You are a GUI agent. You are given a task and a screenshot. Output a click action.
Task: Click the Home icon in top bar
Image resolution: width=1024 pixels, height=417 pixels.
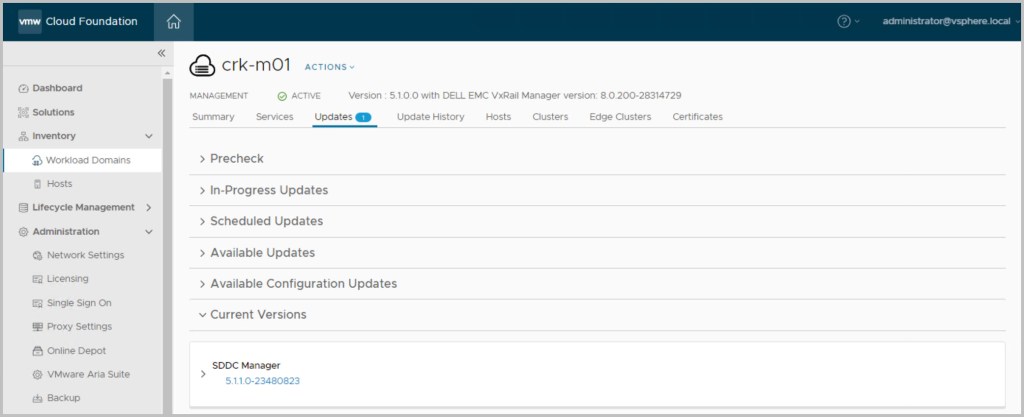[x=174, y=21]
